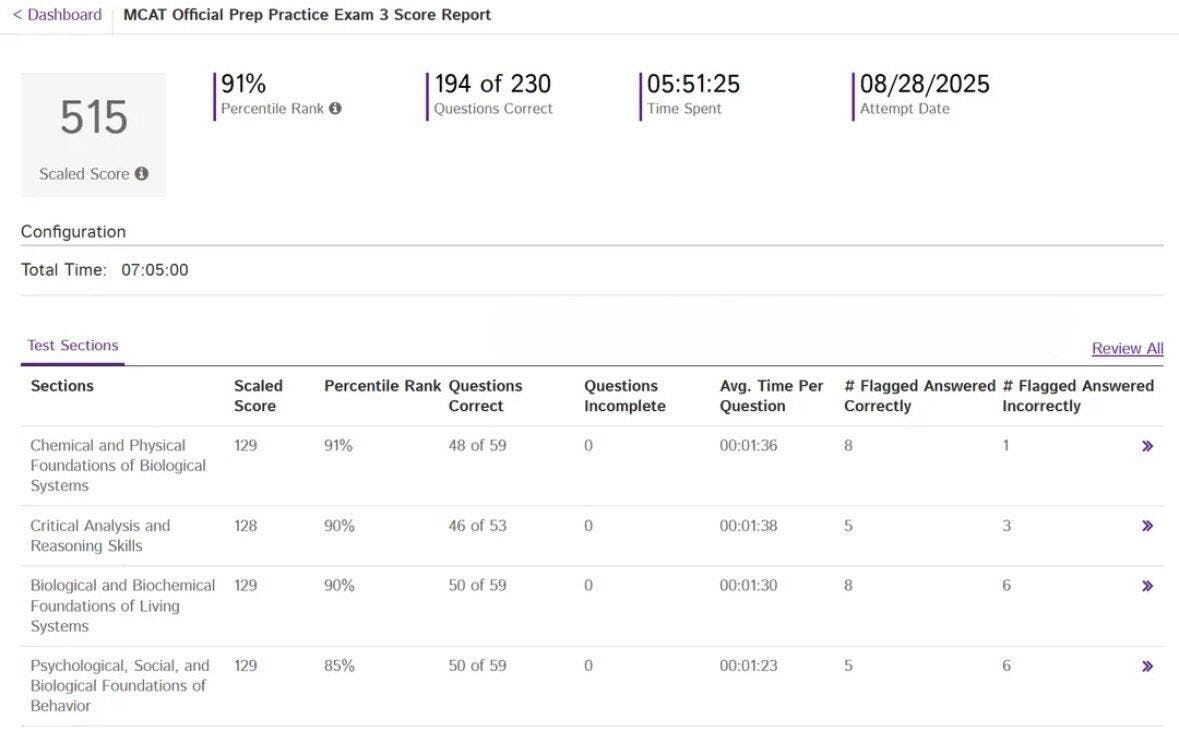
Task: Click the # Flagged Answered Correctly header
Action: [x=918, y=396]
